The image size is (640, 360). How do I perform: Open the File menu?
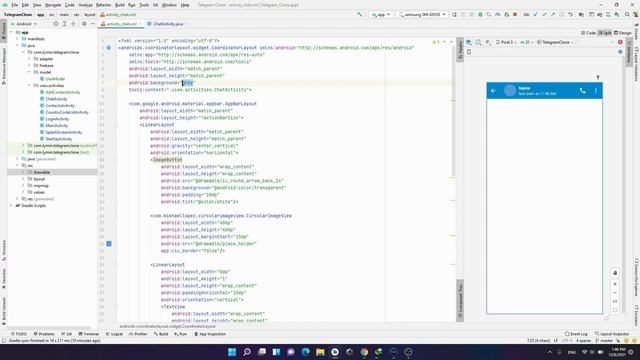(14, 5)
